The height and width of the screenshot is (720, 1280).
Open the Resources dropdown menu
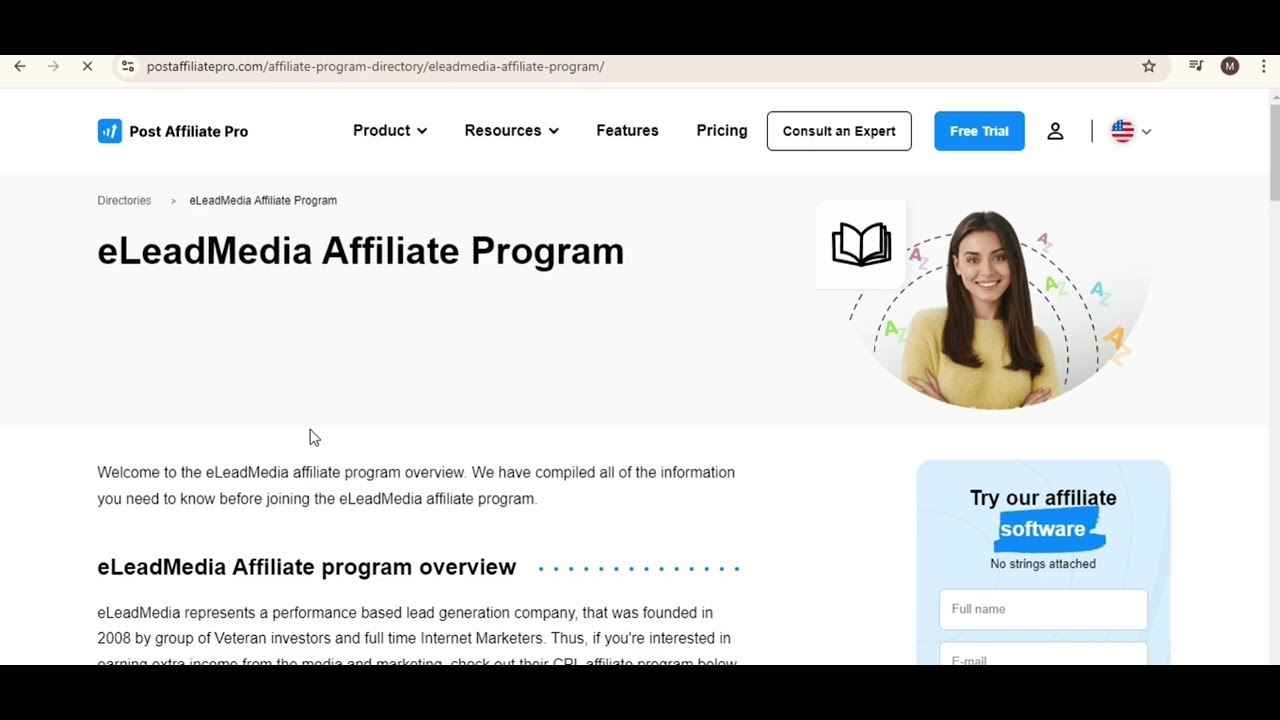click(x=511, y=131)
